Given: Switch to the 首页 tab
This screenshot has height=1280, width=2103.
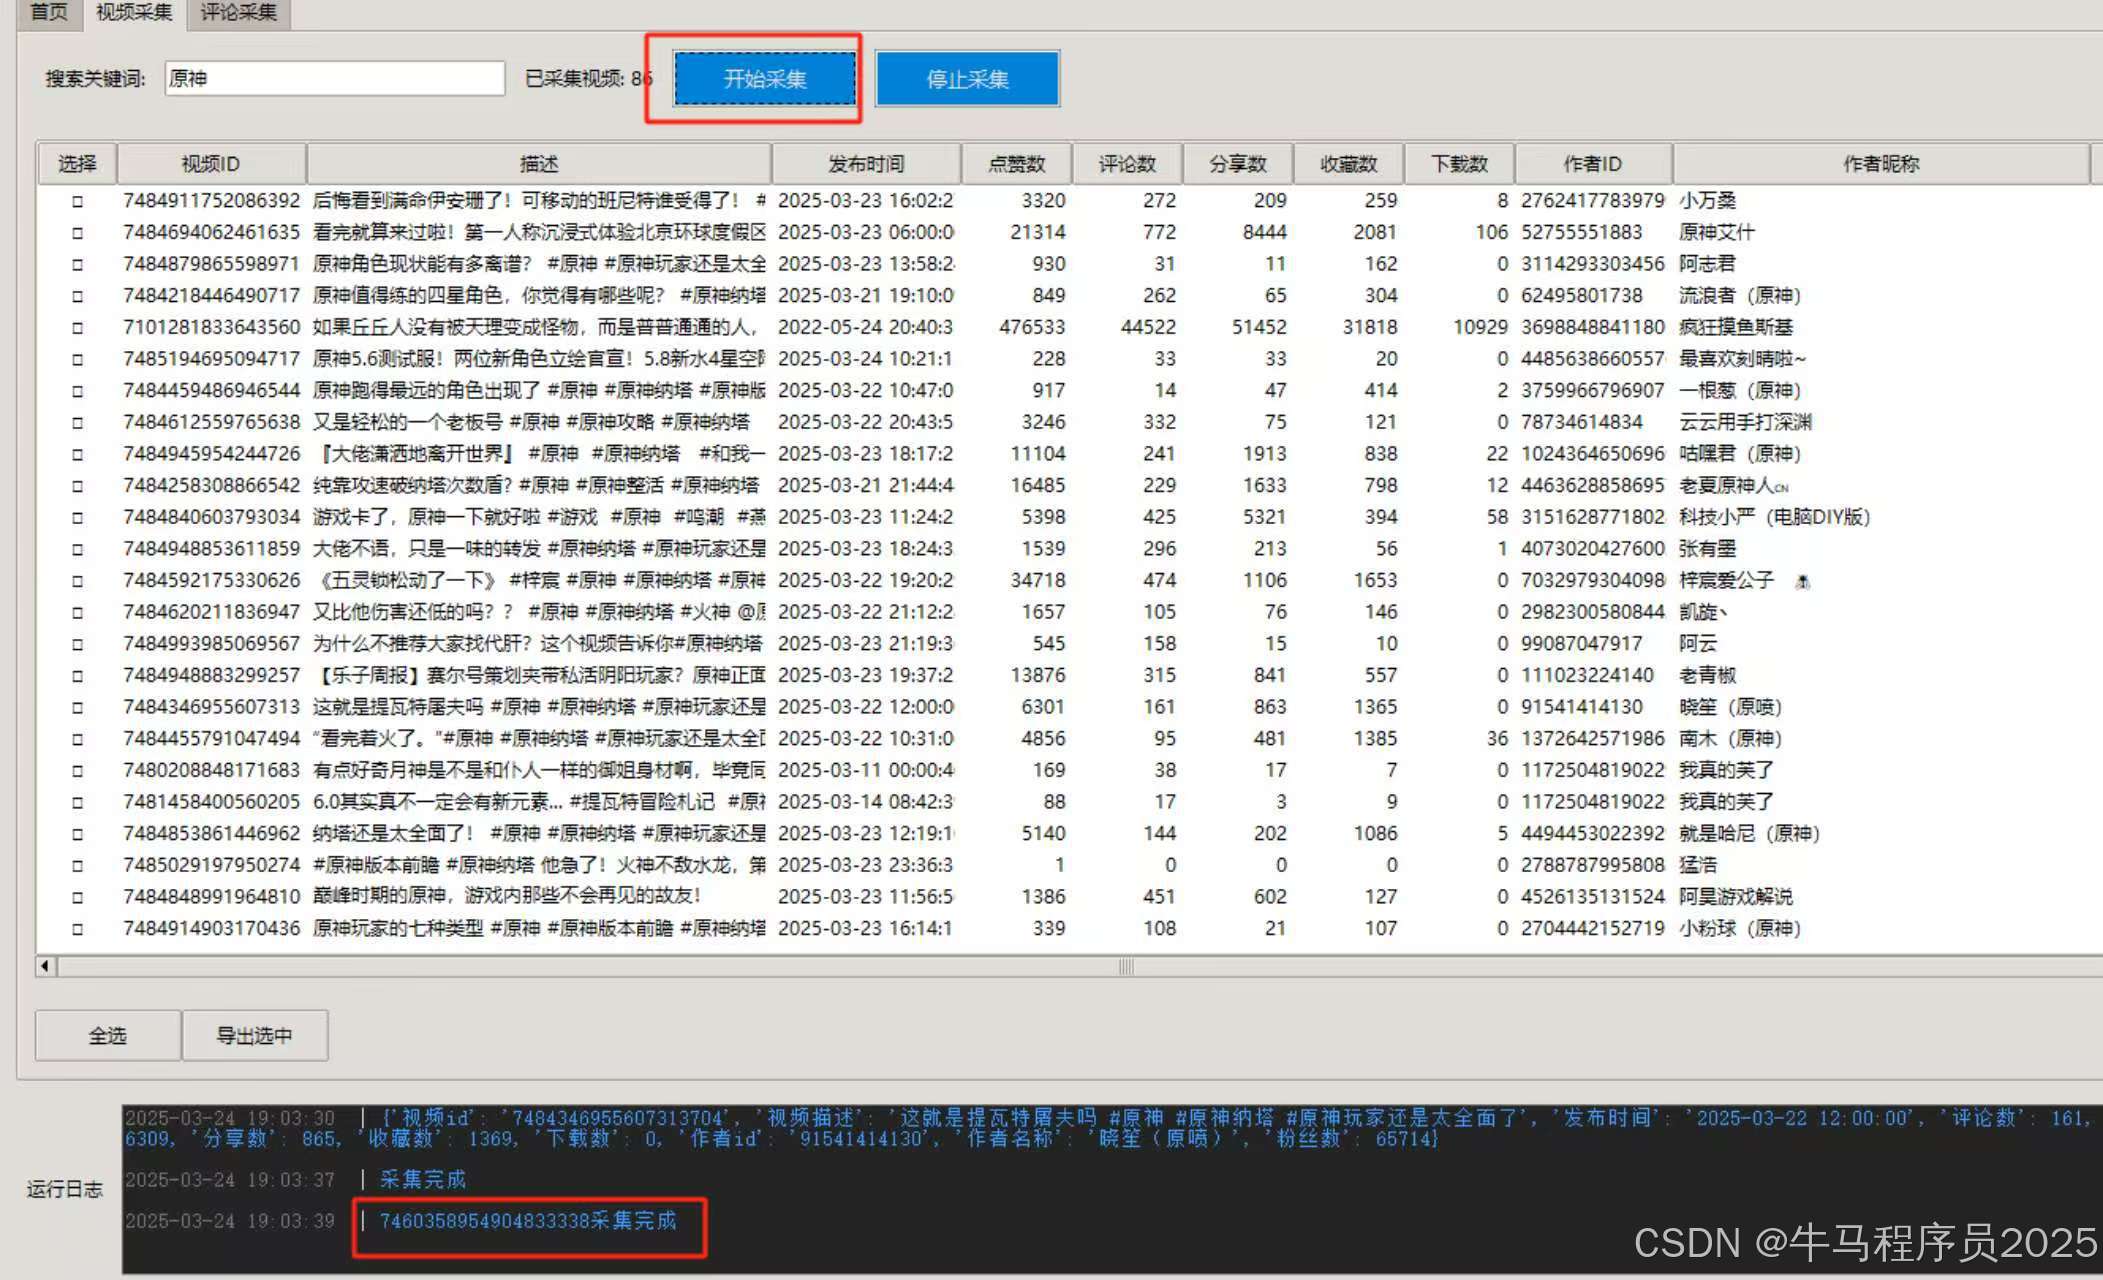Looking at the screenshot, I should (48, 12).
